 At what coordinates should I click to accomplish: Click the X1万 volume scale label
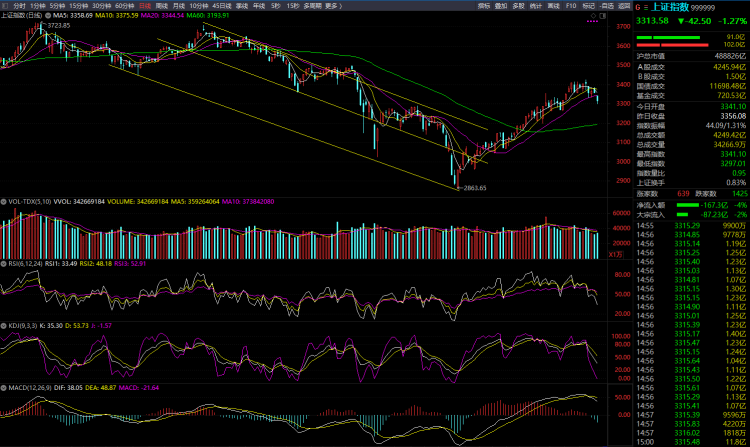click(616, 255)
